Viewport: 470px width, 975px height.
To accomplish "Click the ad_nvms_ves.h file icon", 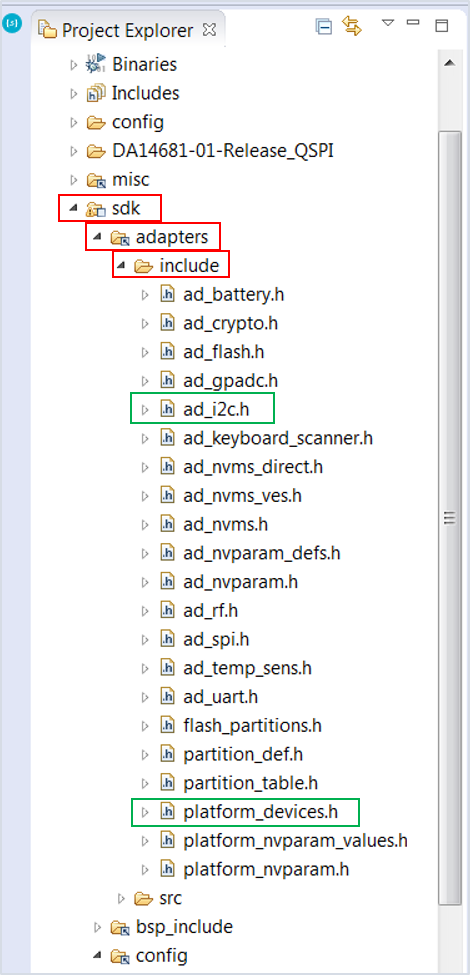I will tap(168, 496).
